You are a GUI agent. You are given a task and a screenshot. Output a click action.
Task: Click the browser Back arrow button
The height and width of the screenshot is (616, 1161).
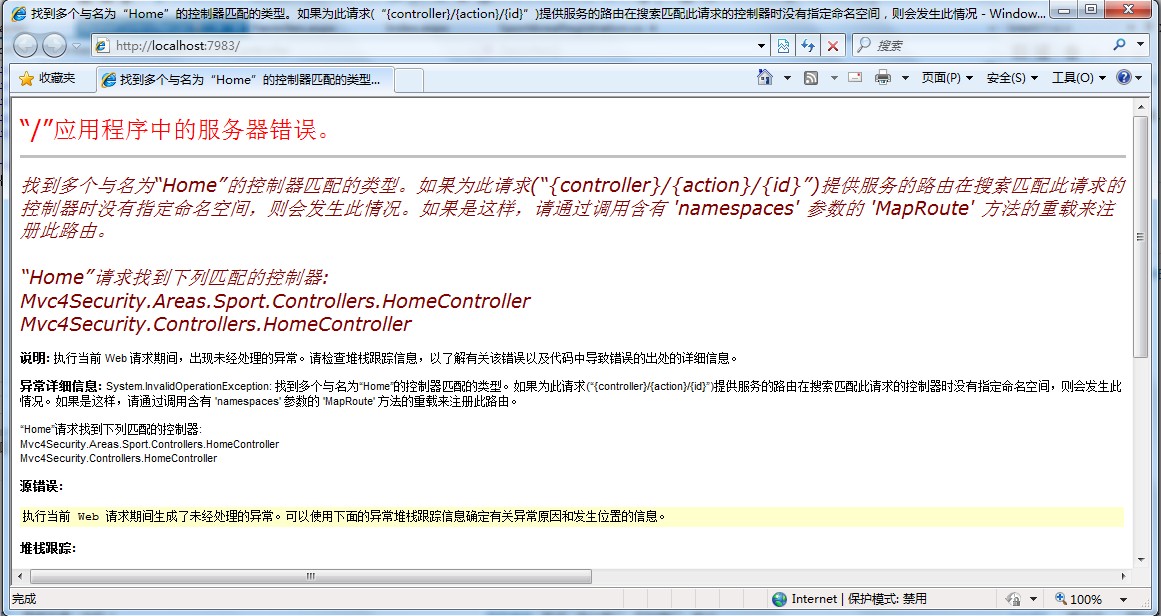[x=25, y=45]
